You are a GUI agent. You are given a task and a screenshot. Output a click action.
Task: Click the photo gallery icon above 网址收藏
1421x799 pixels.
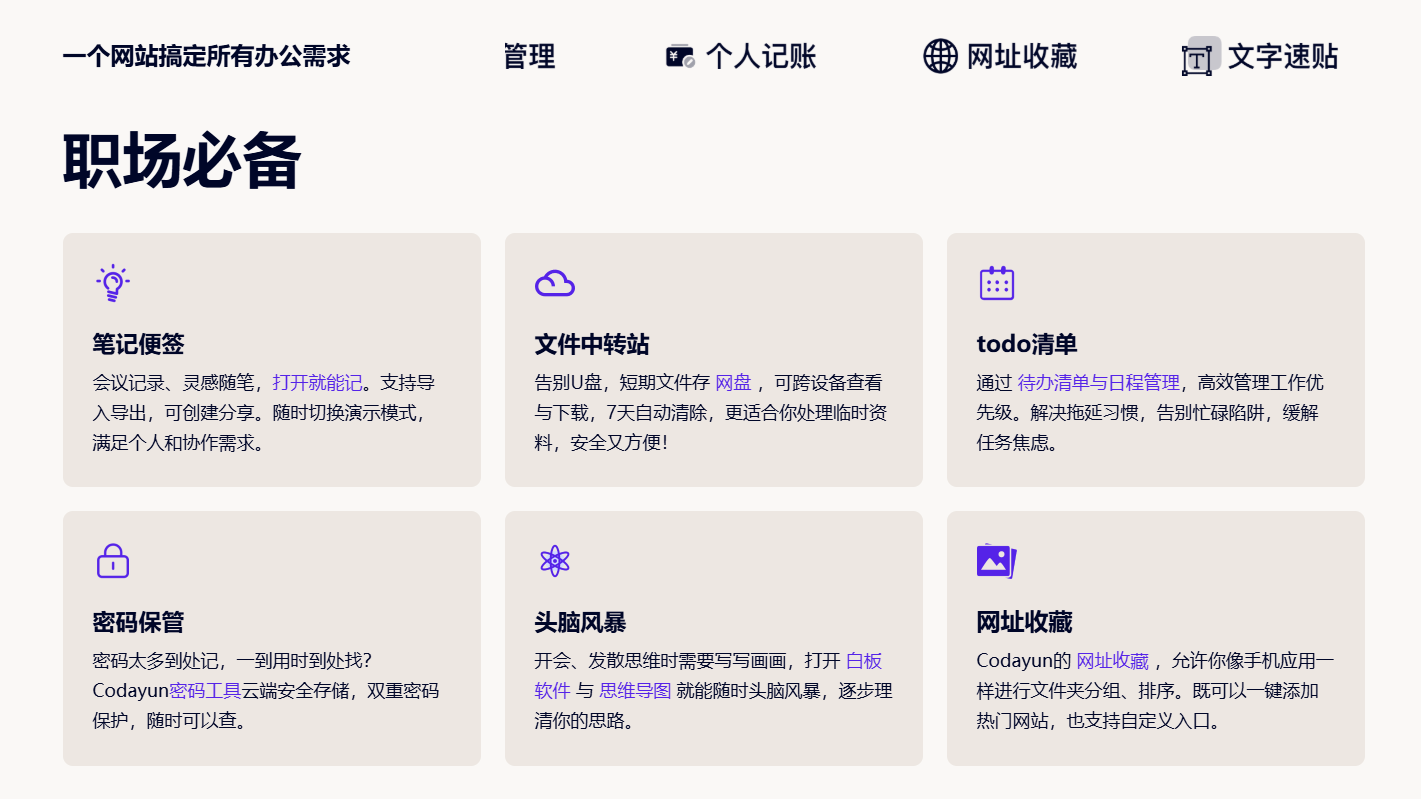[x=996, y=561]
